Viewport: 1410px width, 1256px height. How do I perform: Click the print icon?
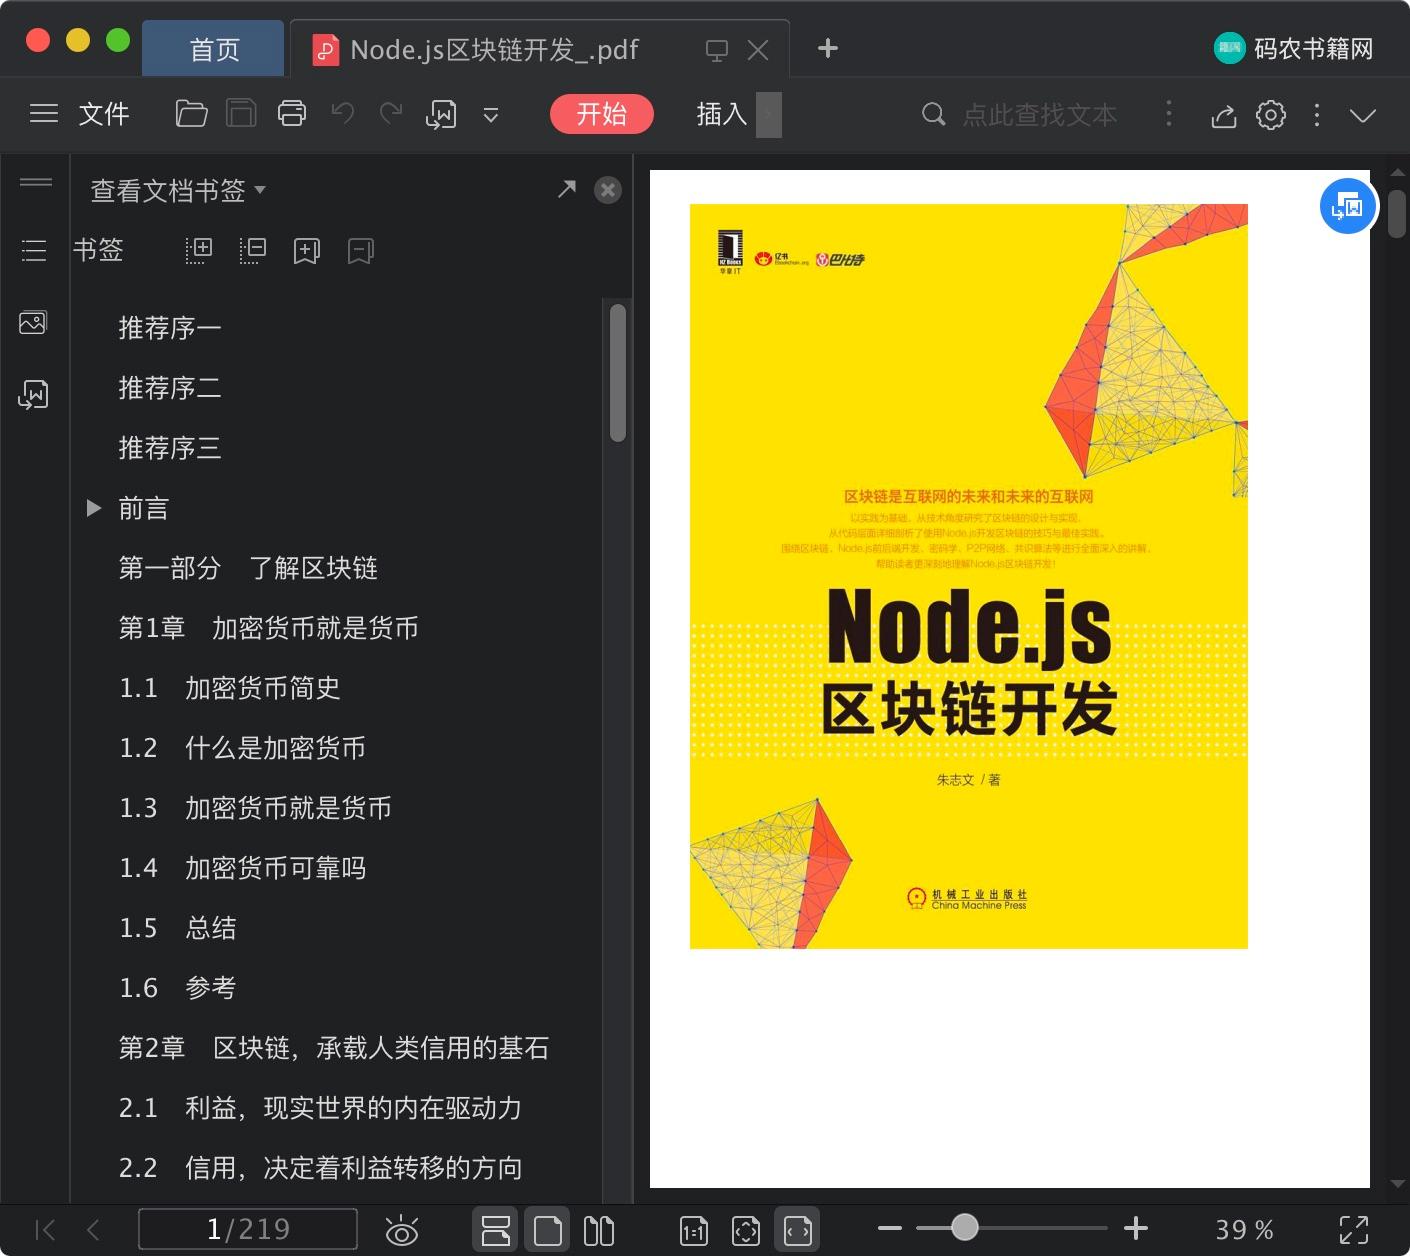(x=292, y=114)
